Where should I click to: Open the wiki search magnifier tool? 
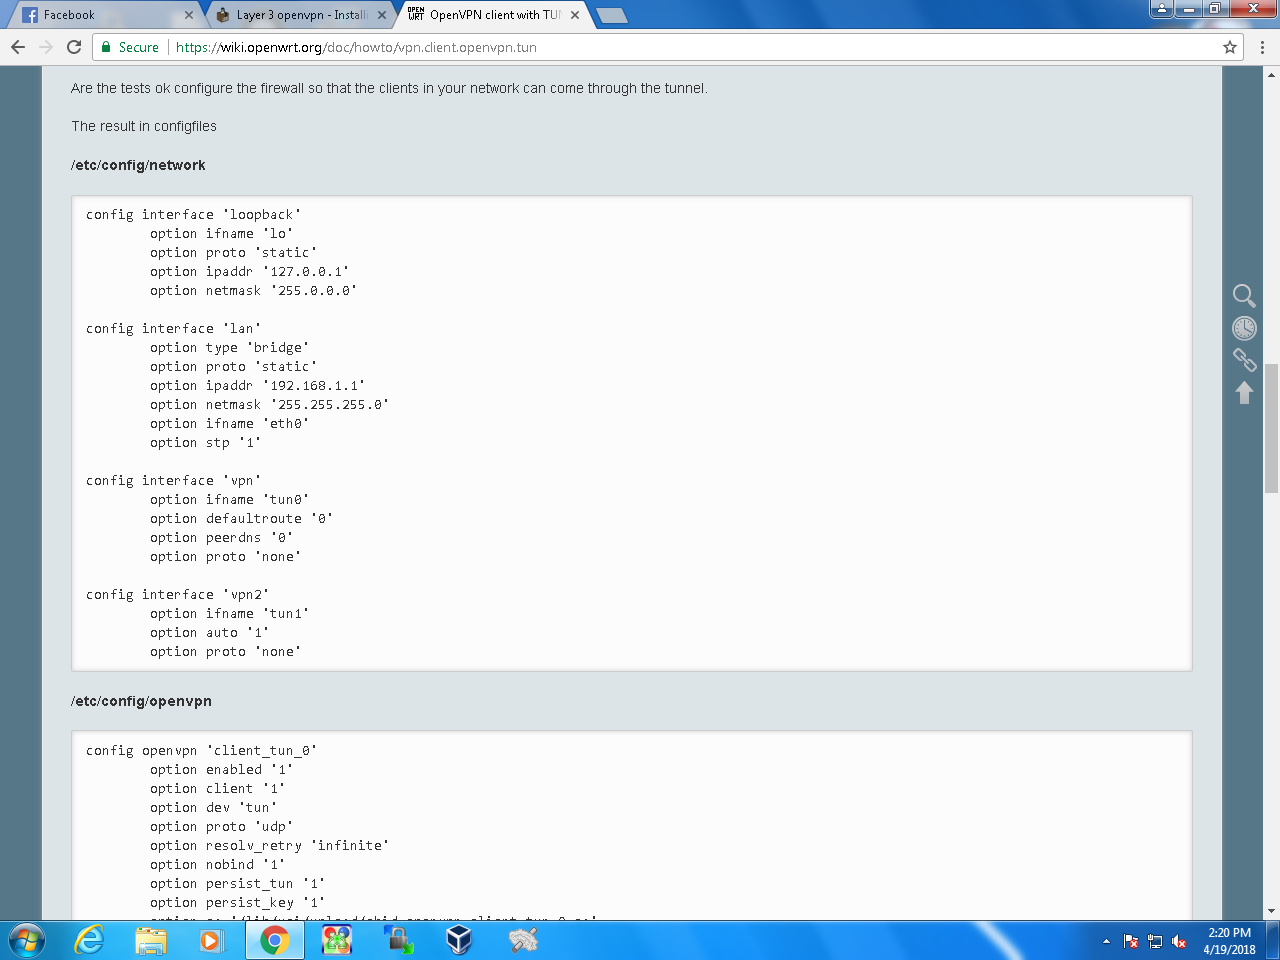pyautogui.click(x=1244, y=295)
